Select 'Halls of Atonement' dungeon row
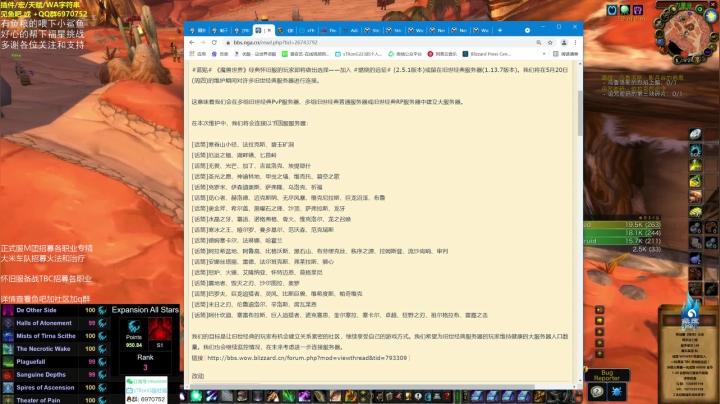 tap(55, 323)
